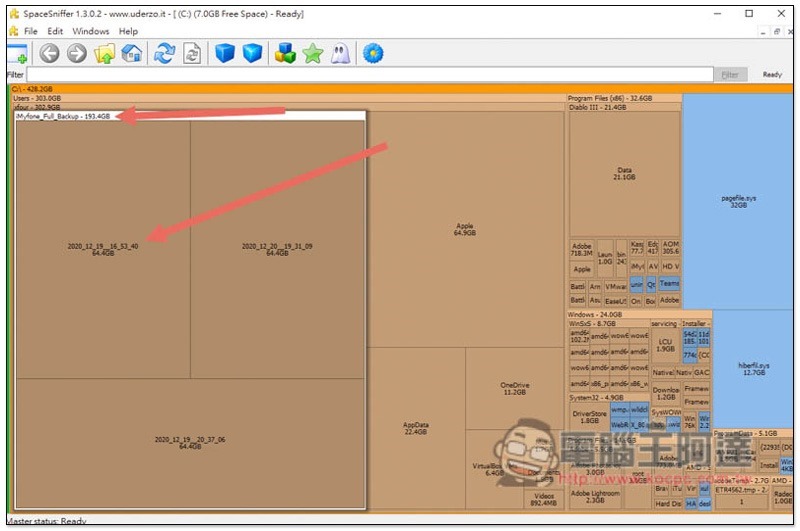Toggle the ghost free space icon
The height and width of the screenshot is (531, 800).
340,53
